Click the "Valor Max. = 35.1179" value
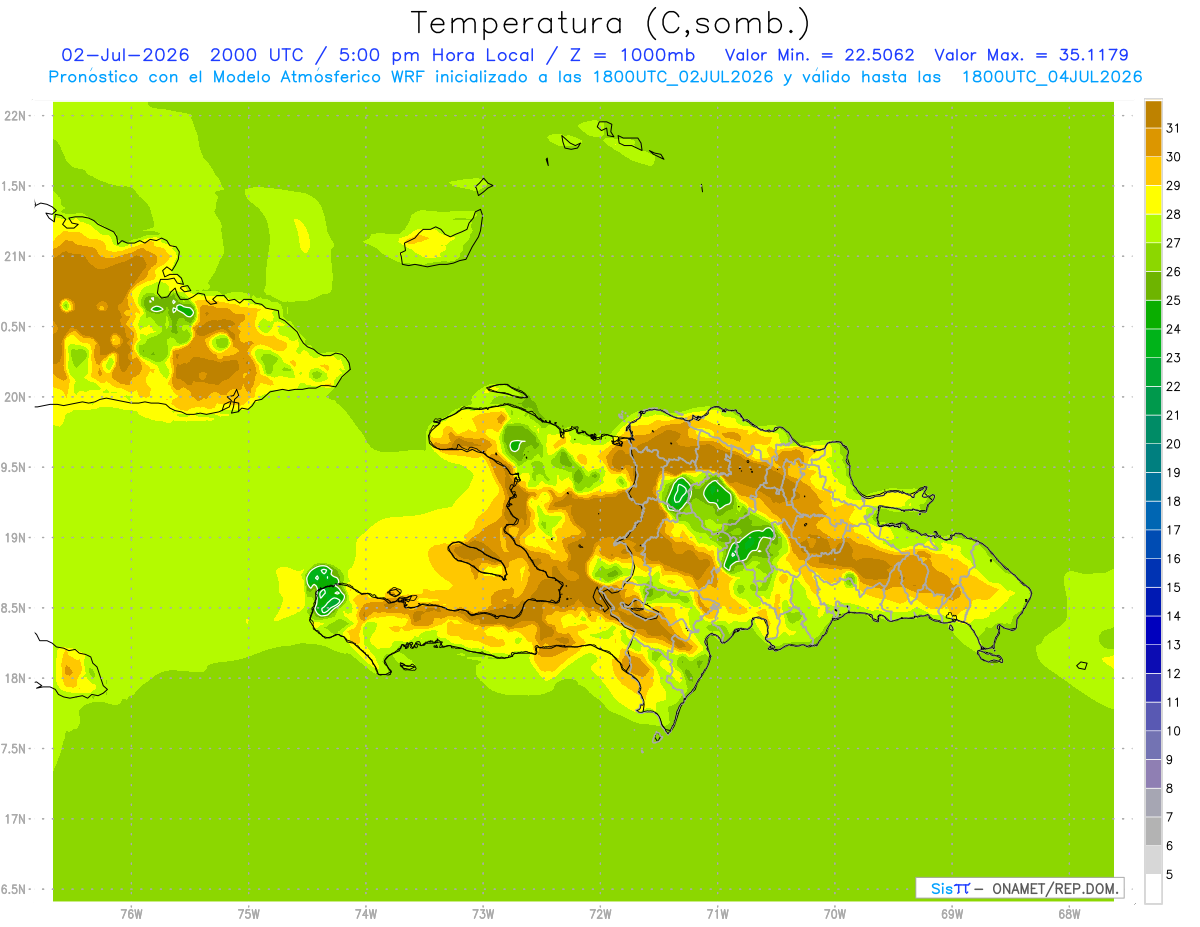This screenshot has height=927, width=1200. click(x=1032, y=55)
